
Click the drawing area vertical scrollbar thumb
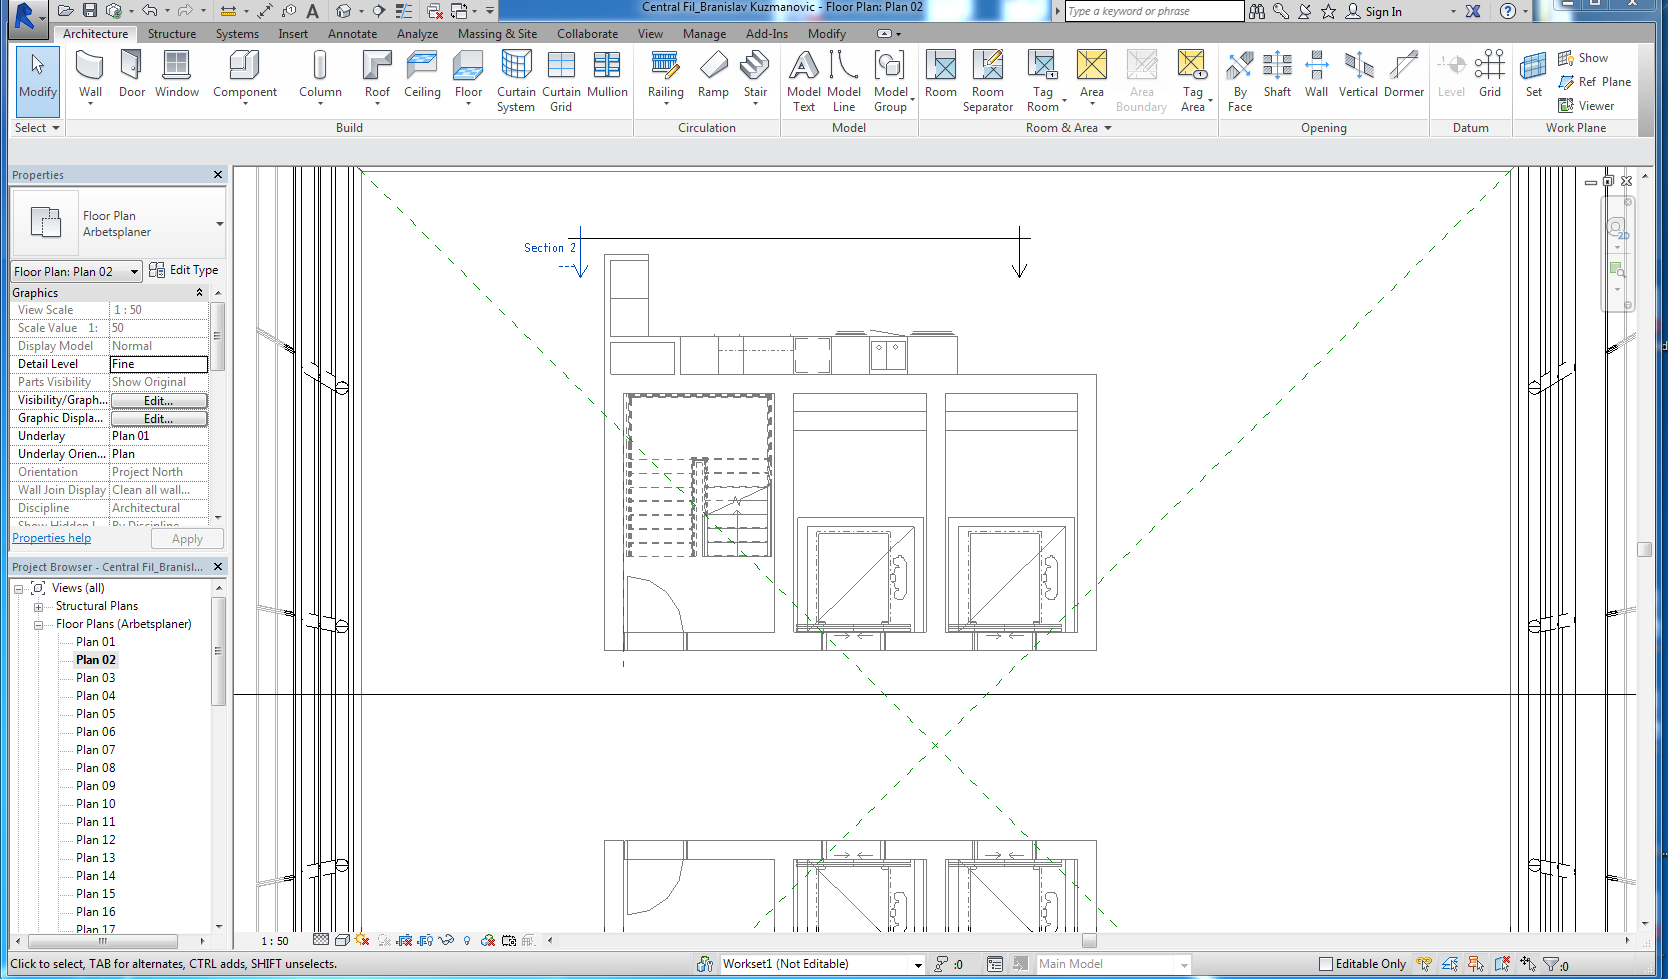click(1644, 549)
